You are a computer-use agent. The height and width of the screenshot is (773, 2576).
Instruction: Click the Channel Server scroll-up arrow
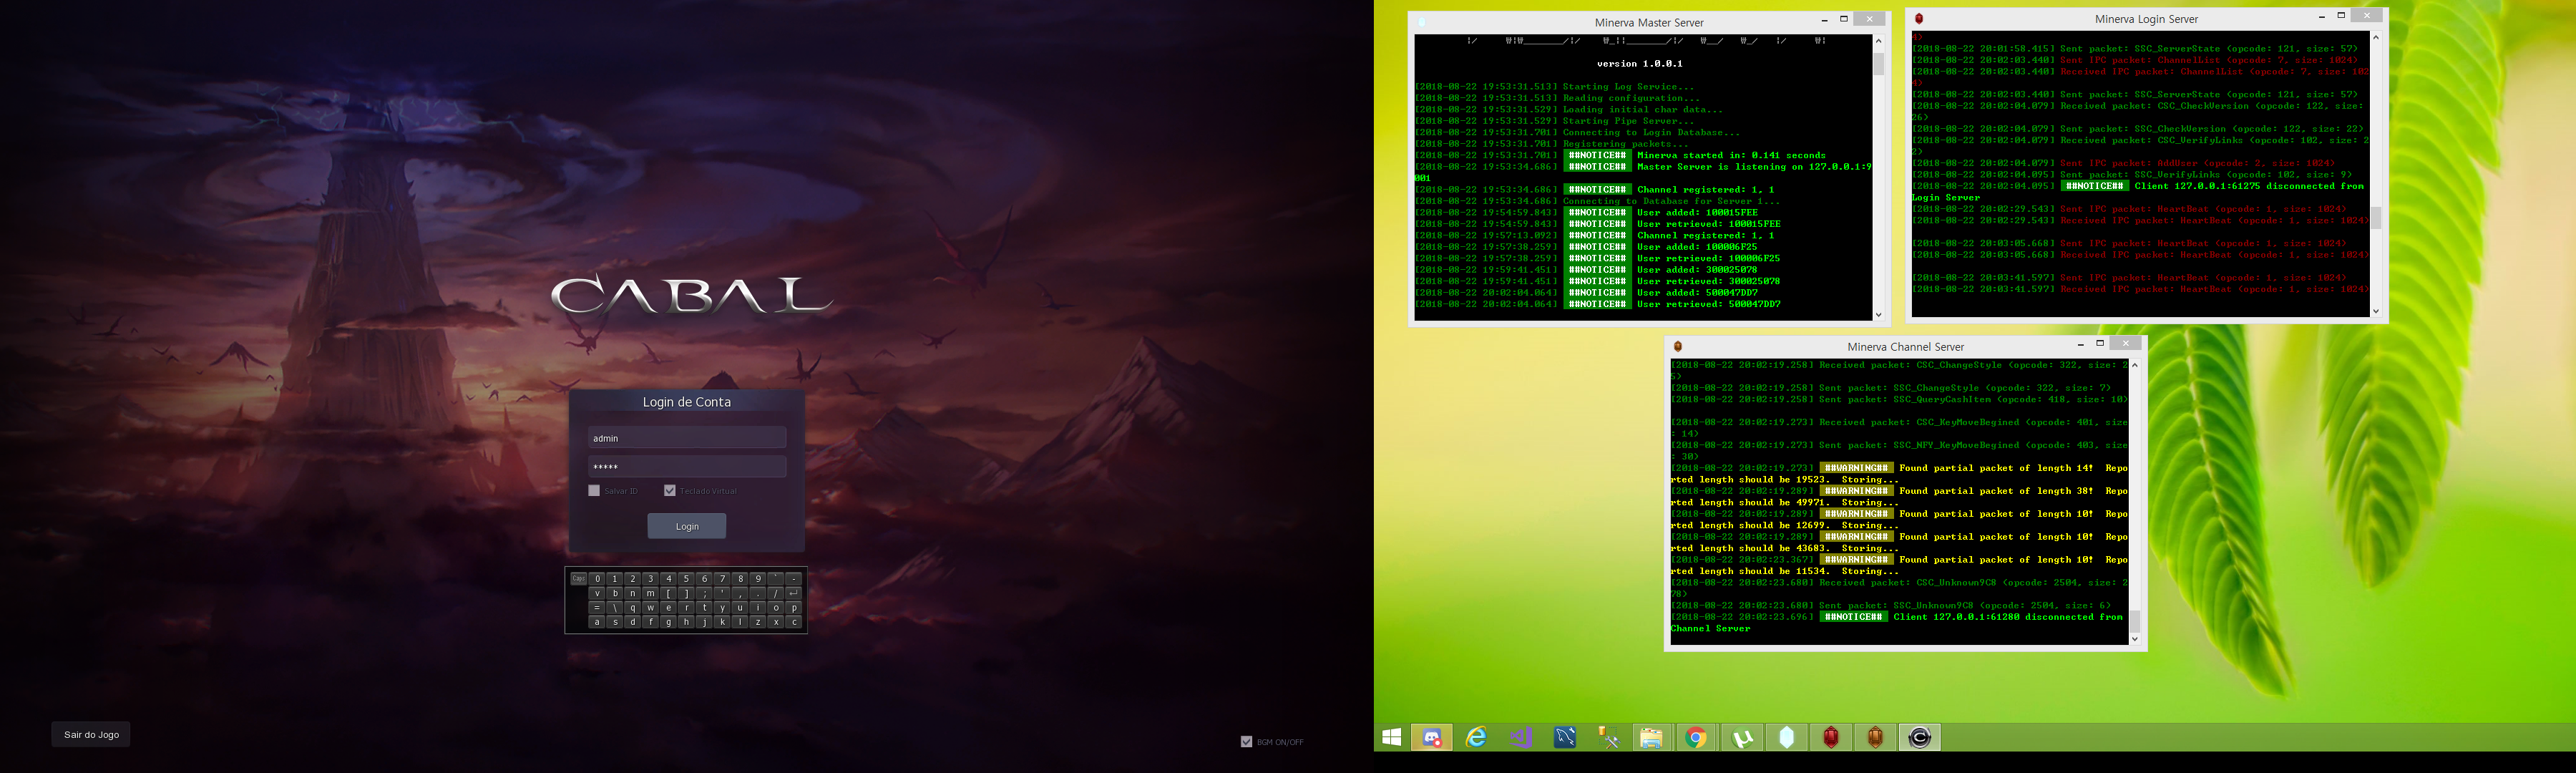2134,365
